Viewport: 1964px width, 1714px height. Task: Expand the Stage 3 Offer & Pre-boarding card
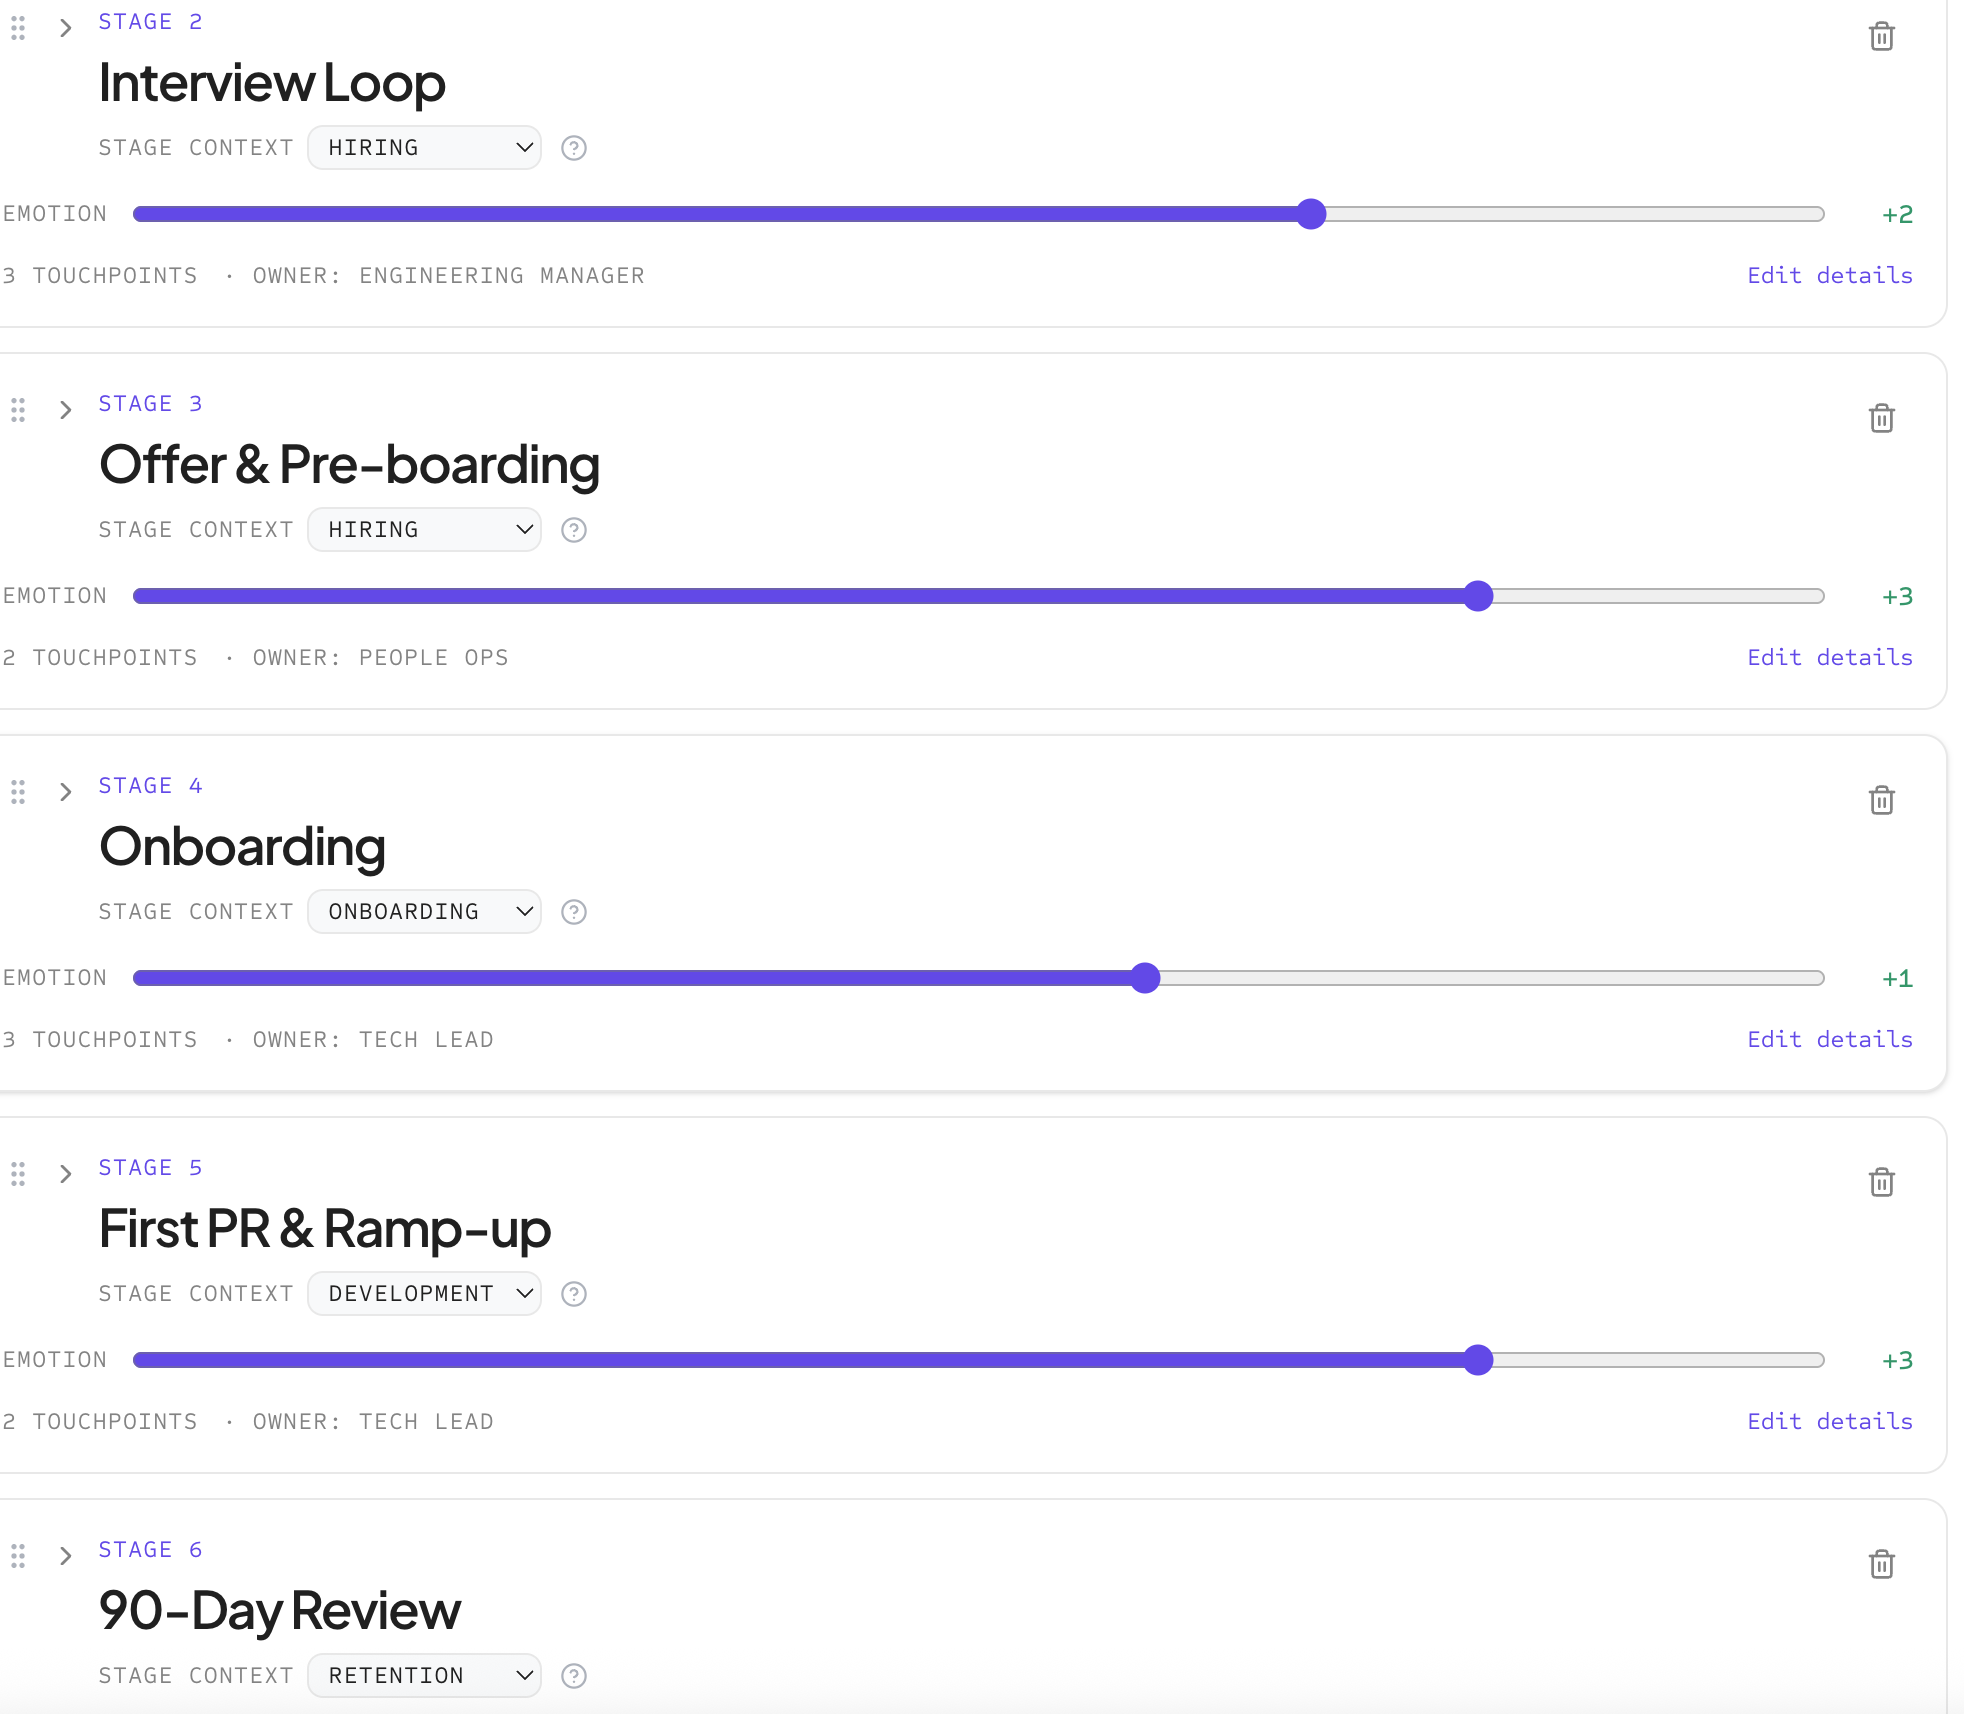tap(65, 410)
